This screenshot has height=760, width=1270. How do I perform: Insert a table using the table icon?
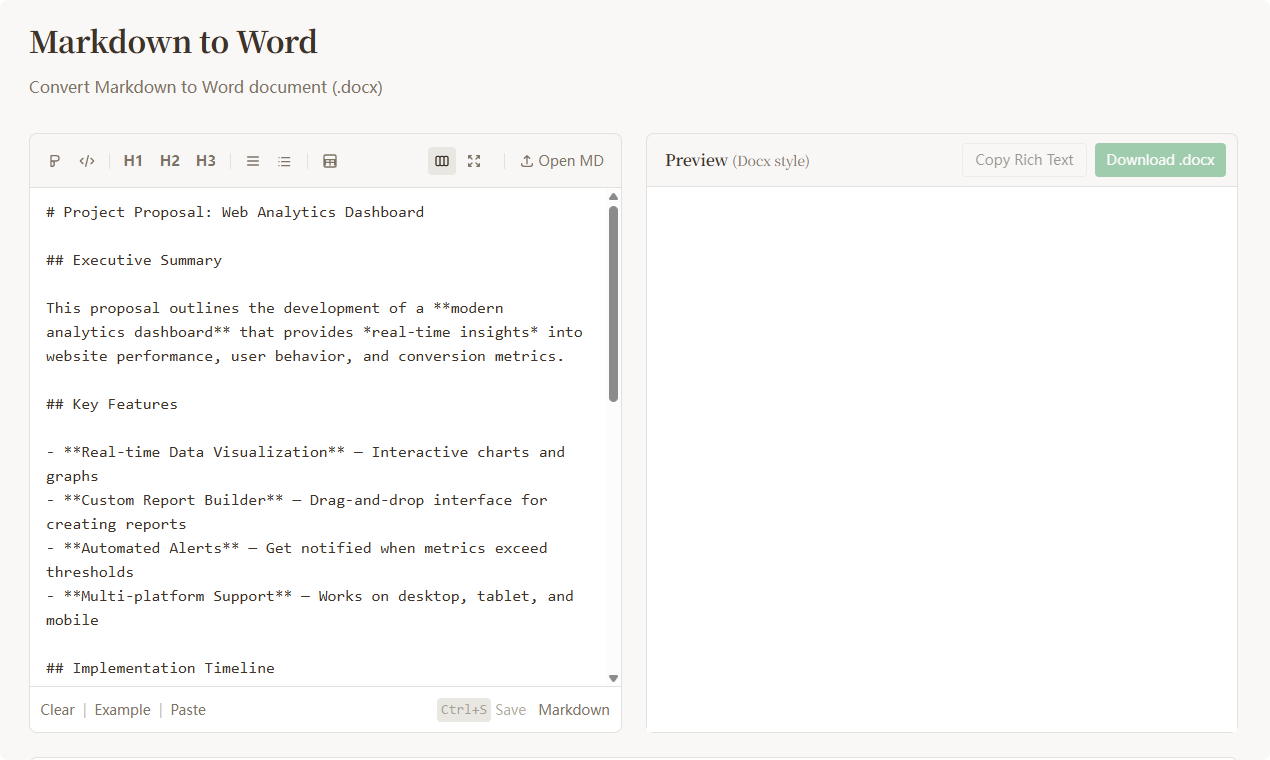point(330,160)
